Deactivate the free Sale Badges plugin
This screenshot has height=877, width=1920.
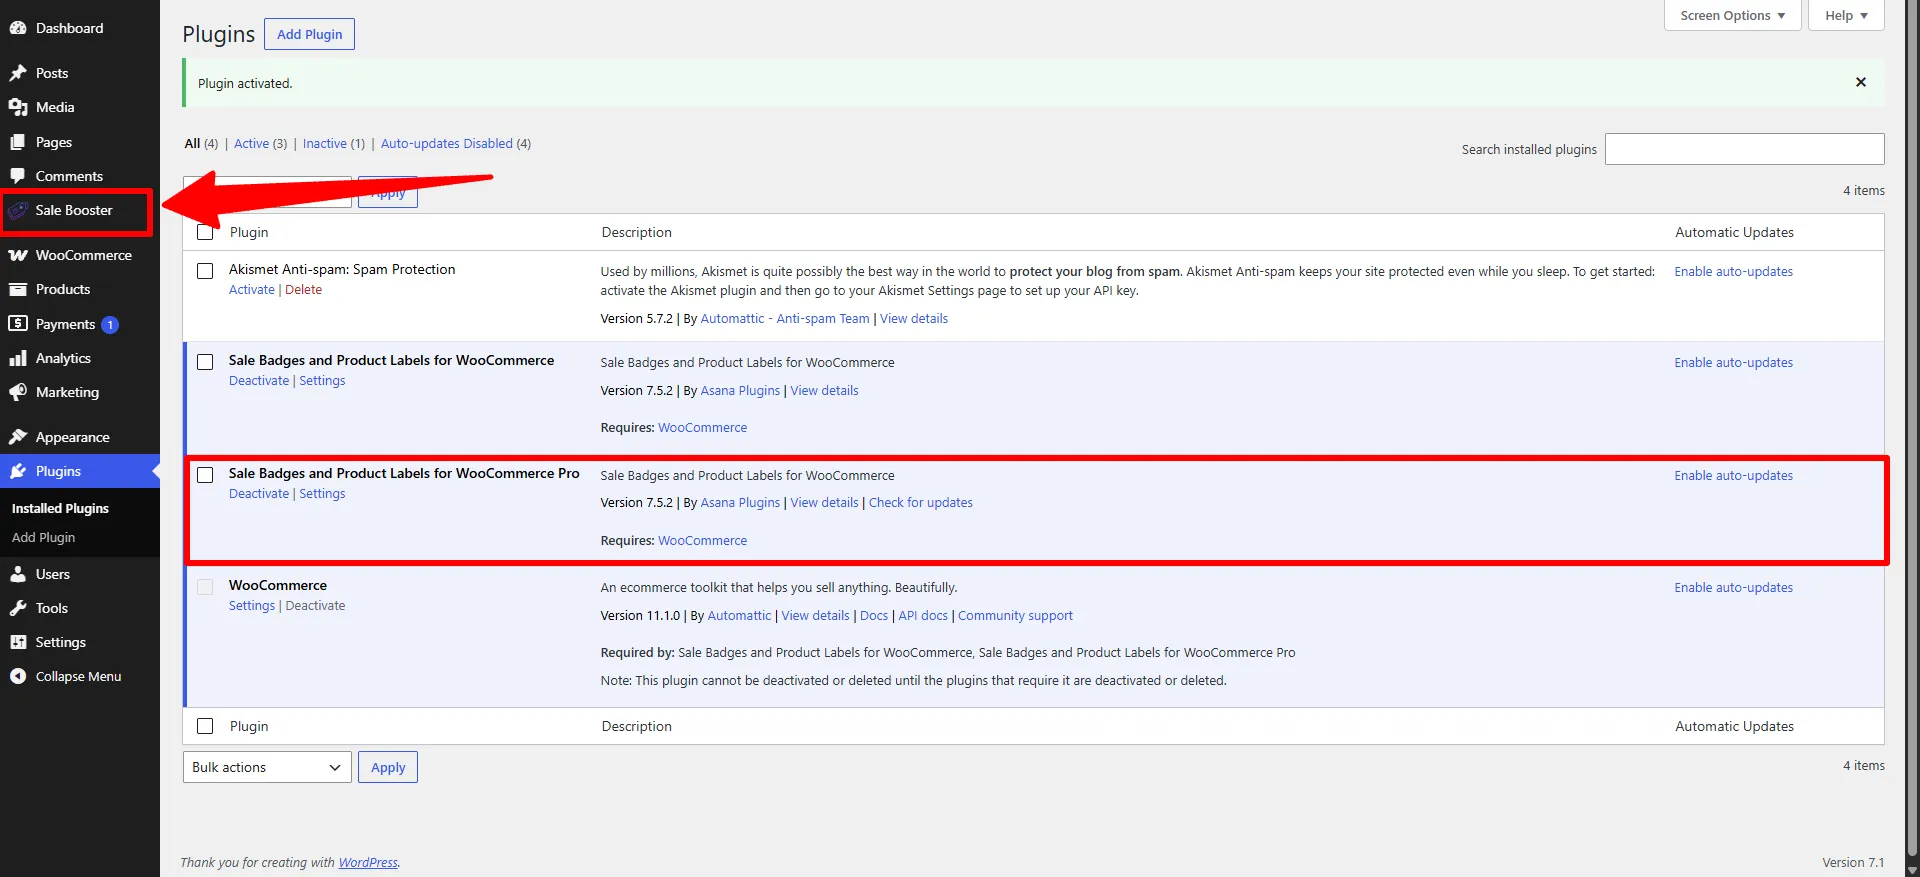click(259, 381)
